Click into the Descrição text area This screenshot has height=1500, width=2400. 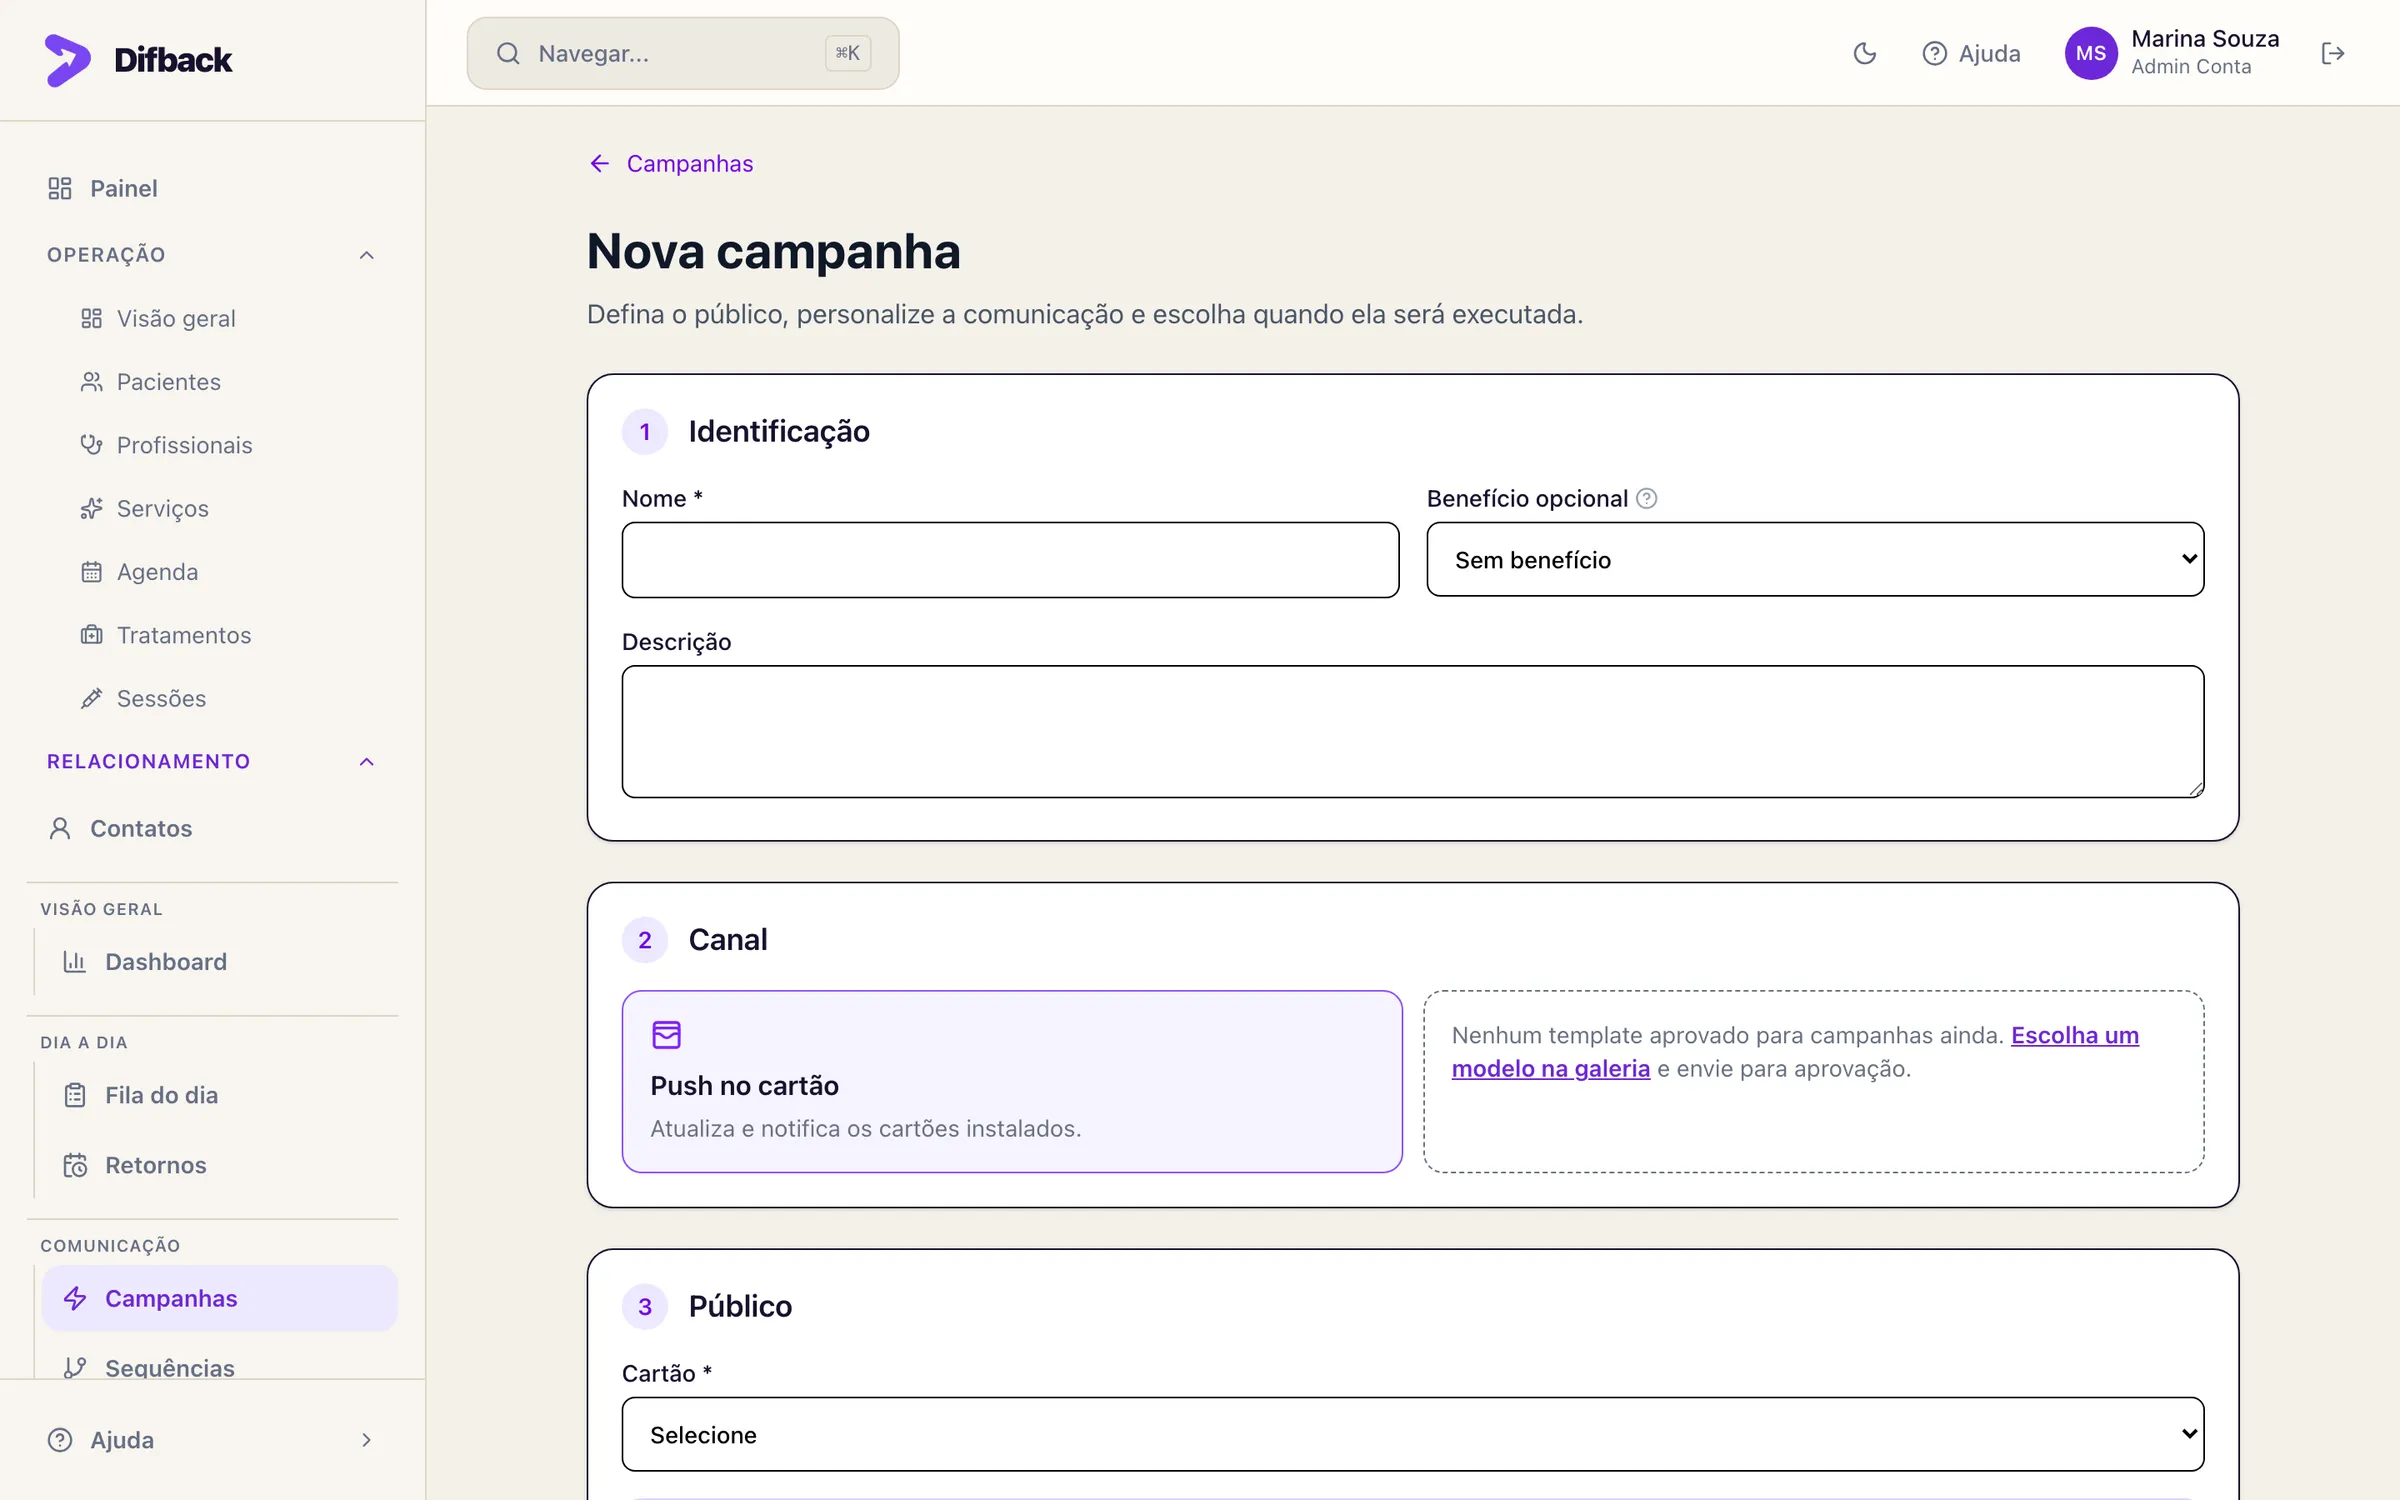pos(1412,731)
